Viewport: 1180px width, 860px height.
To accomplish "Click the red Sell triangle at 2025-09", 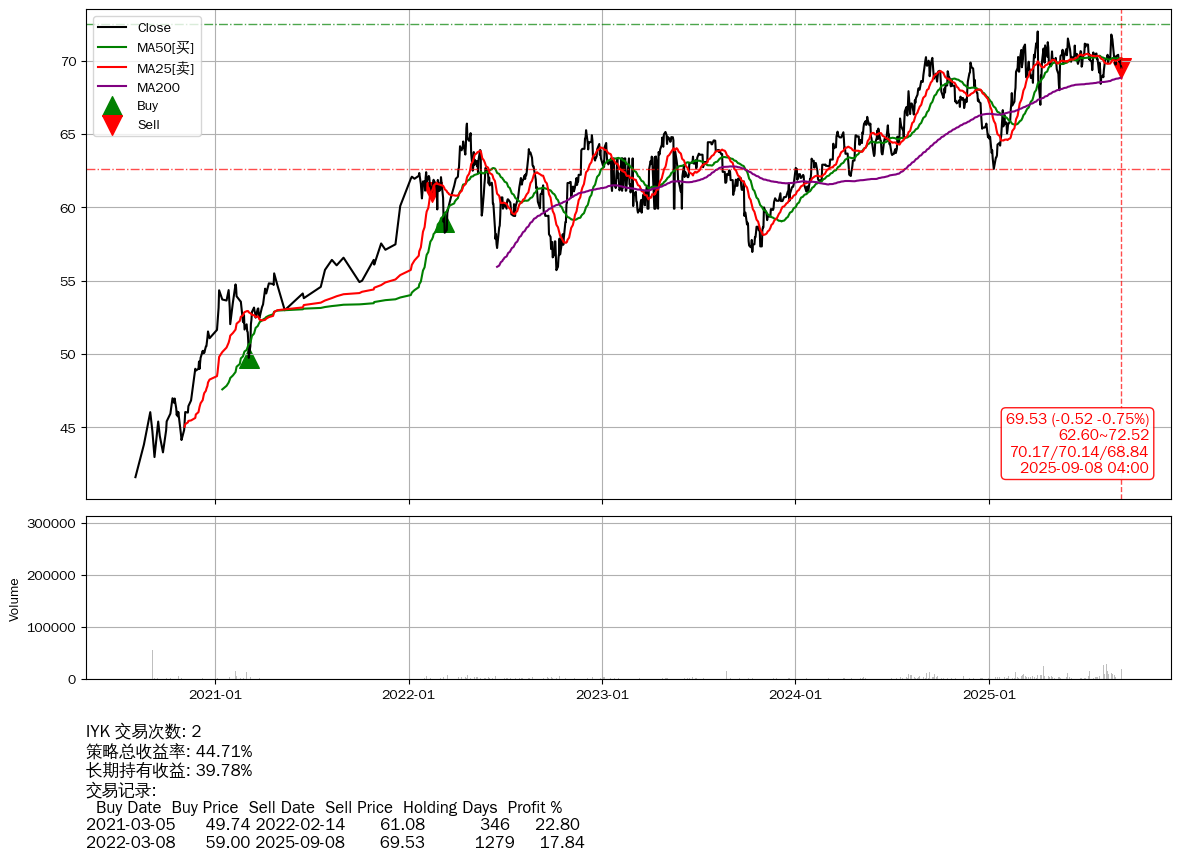I will coord(1121,68).
